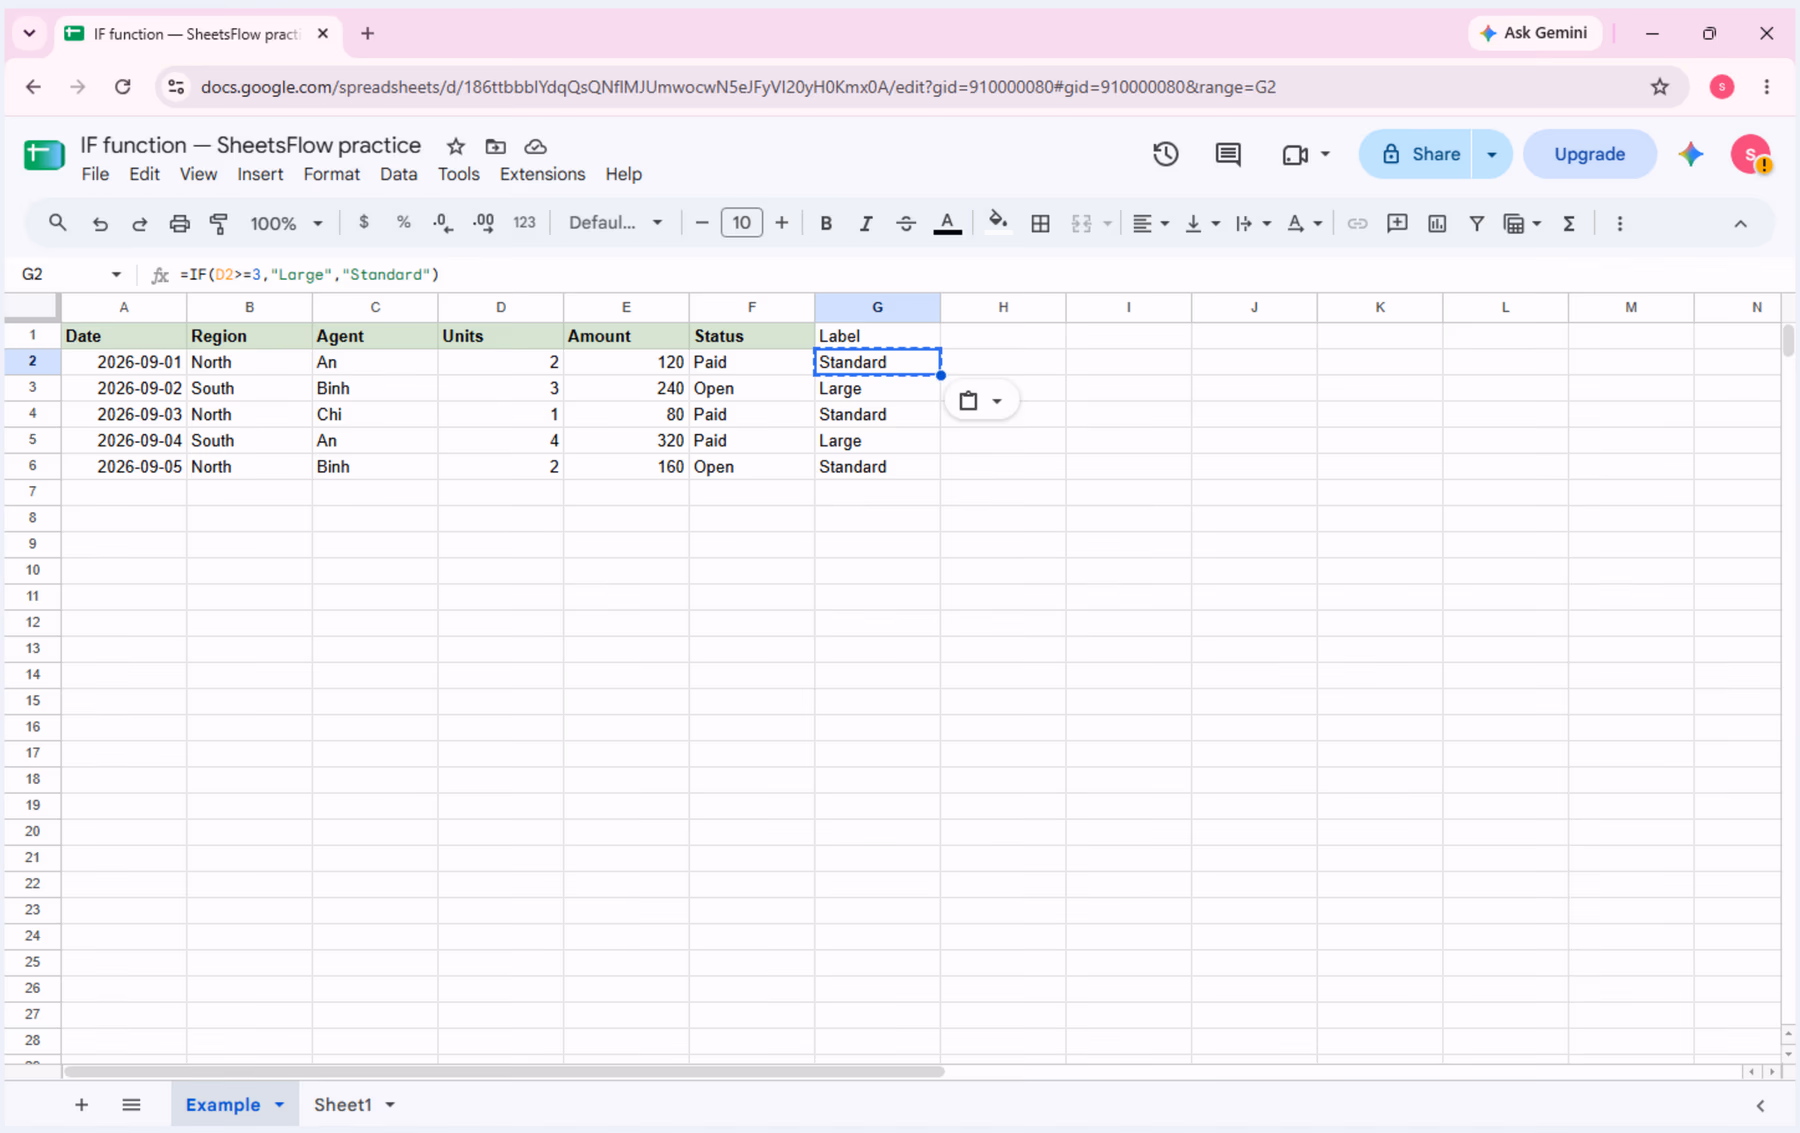Open version history clock icon
Image resolution: width=1800 pixels, height=1133 pixels.
coord(1166,154)
